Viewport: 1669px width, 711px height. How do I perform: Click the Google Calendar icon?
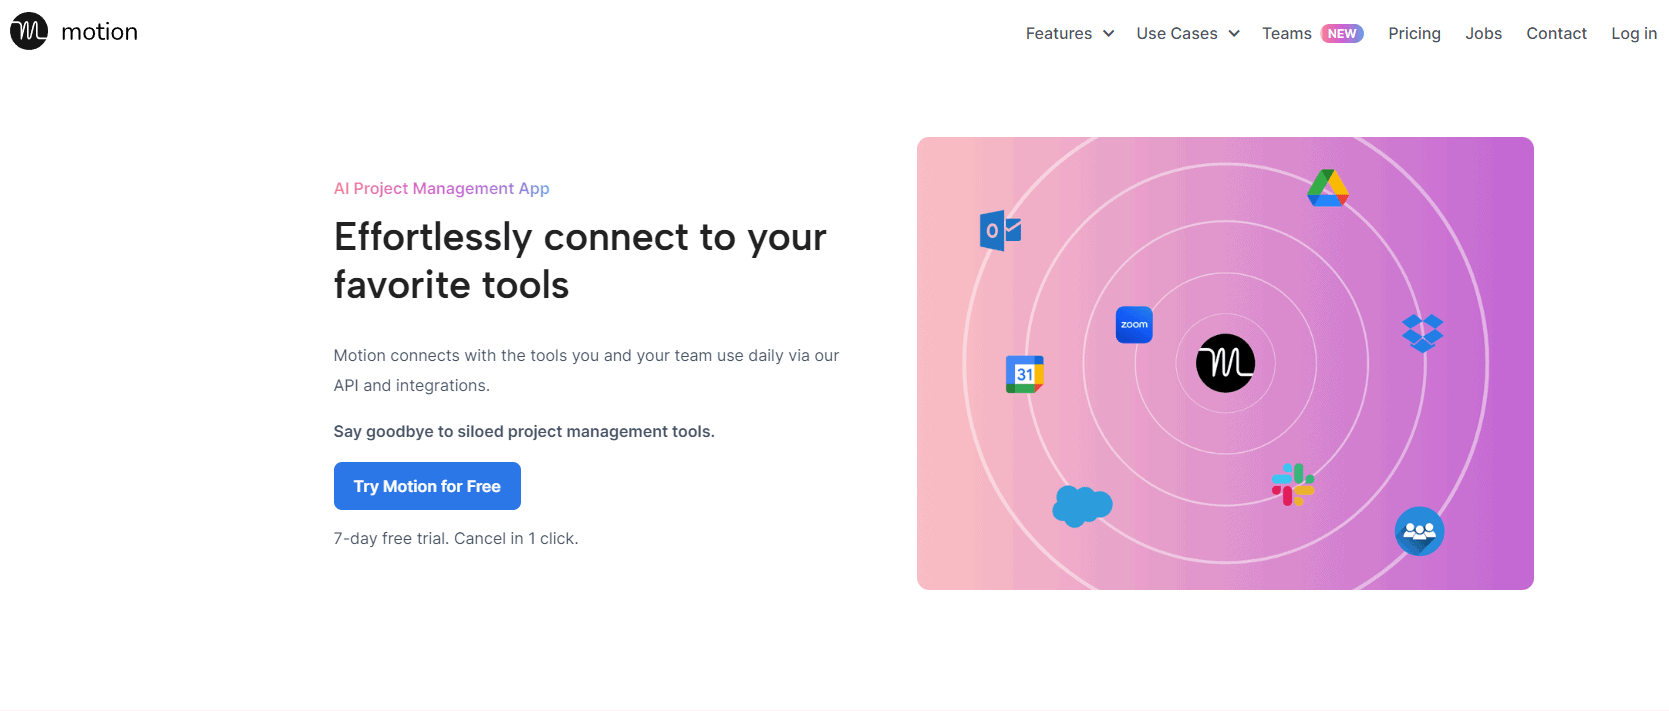[x=1024, y=374]
